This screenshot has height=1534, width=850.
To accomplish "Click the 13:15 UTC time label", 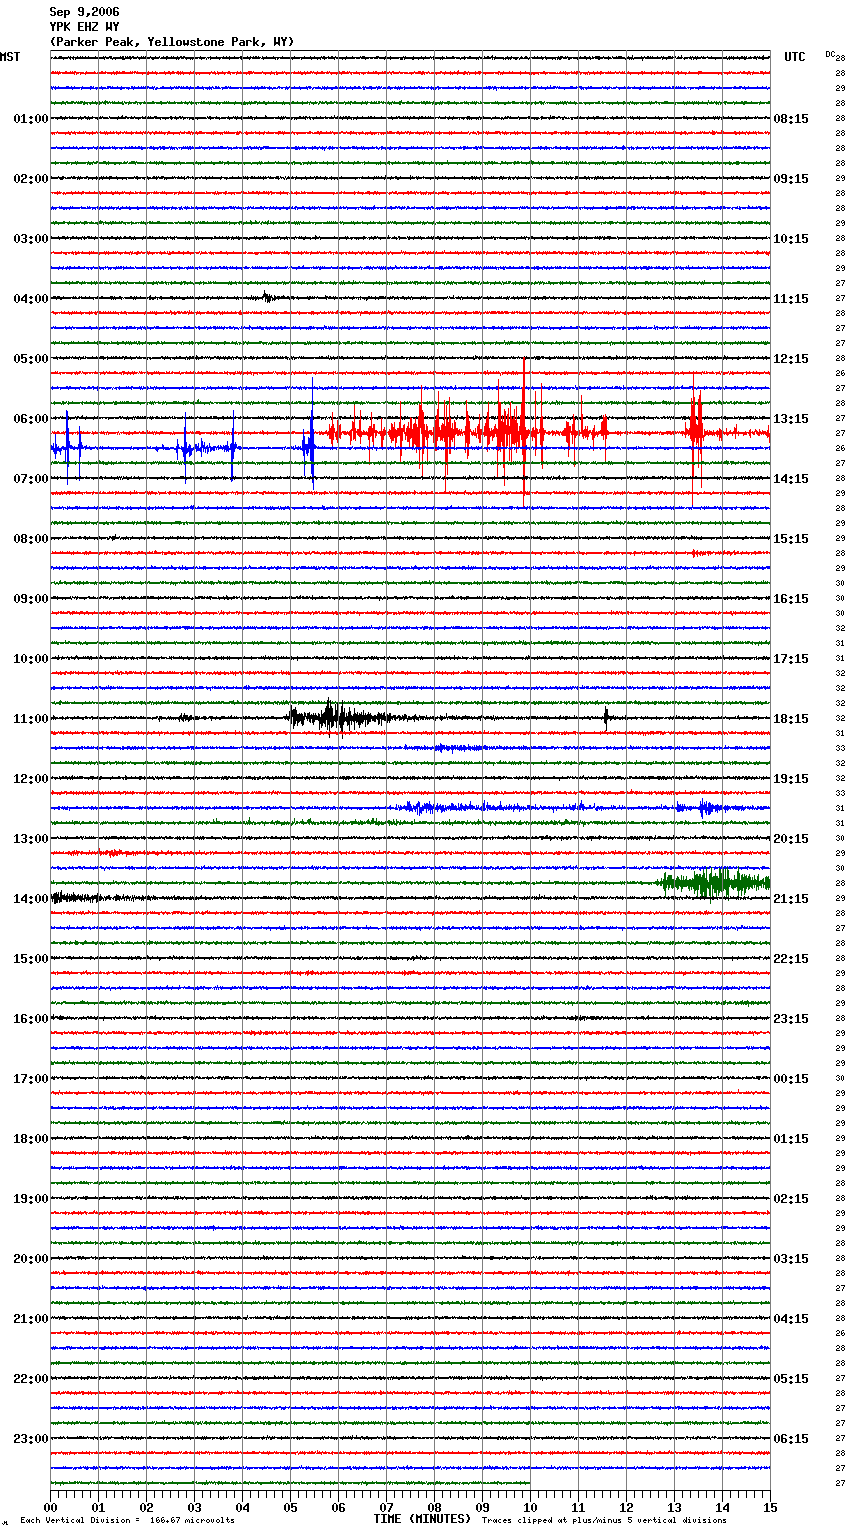I will (x=791, y=419).
